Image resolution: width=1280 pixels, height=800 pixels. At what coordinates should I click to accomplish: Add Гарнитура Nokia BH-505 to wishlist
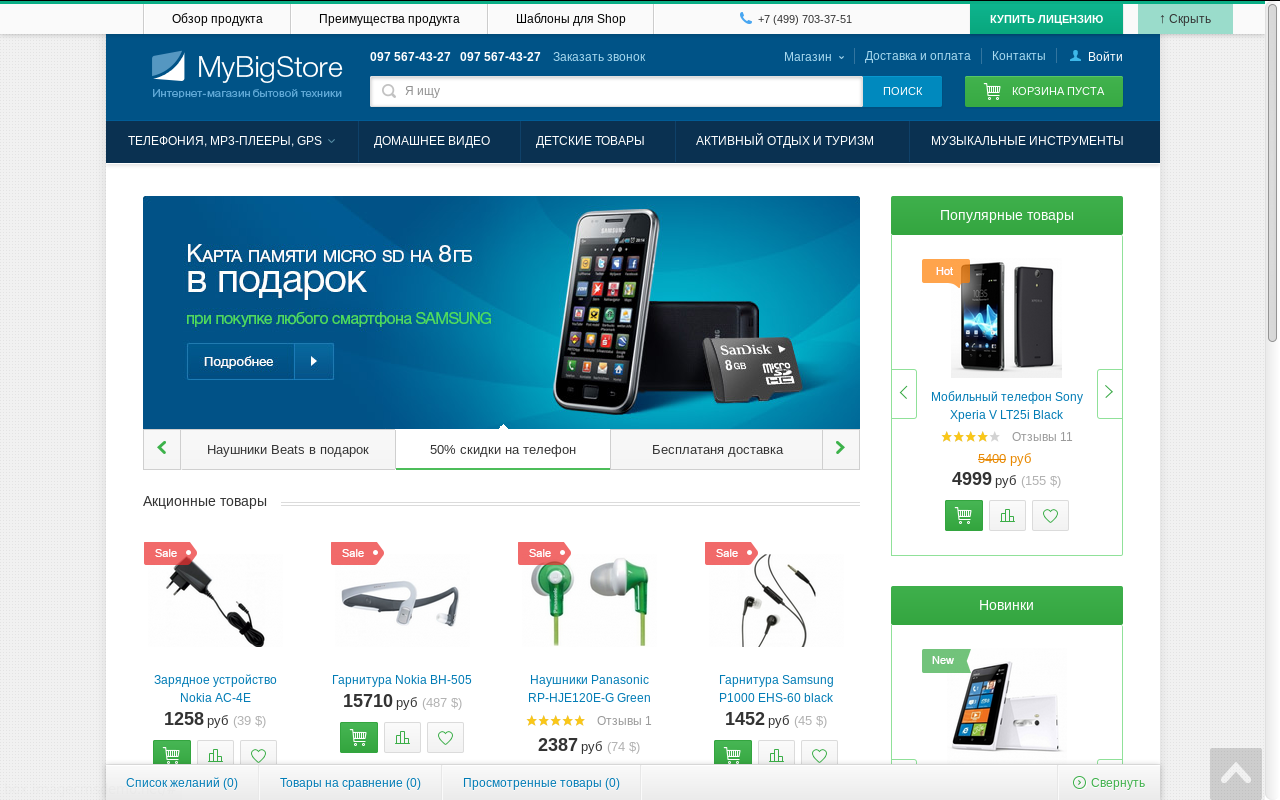[445, 737]
